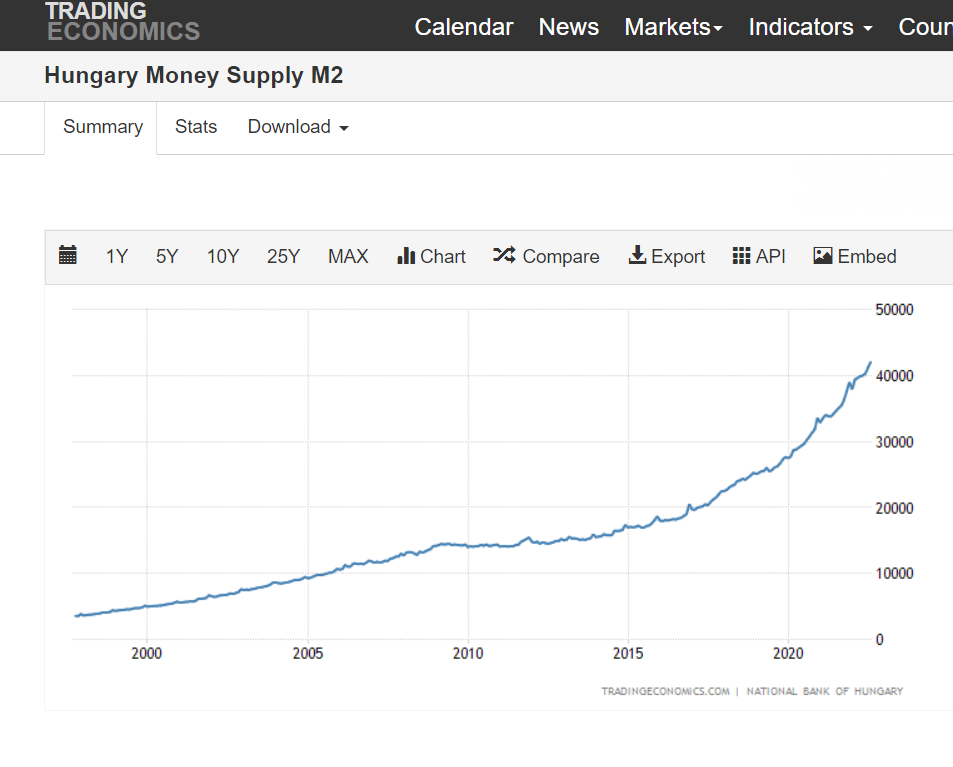The width and height of the screenshot is (953, 767).
Task: Select the Summary tab
Action: coord(102,127)
